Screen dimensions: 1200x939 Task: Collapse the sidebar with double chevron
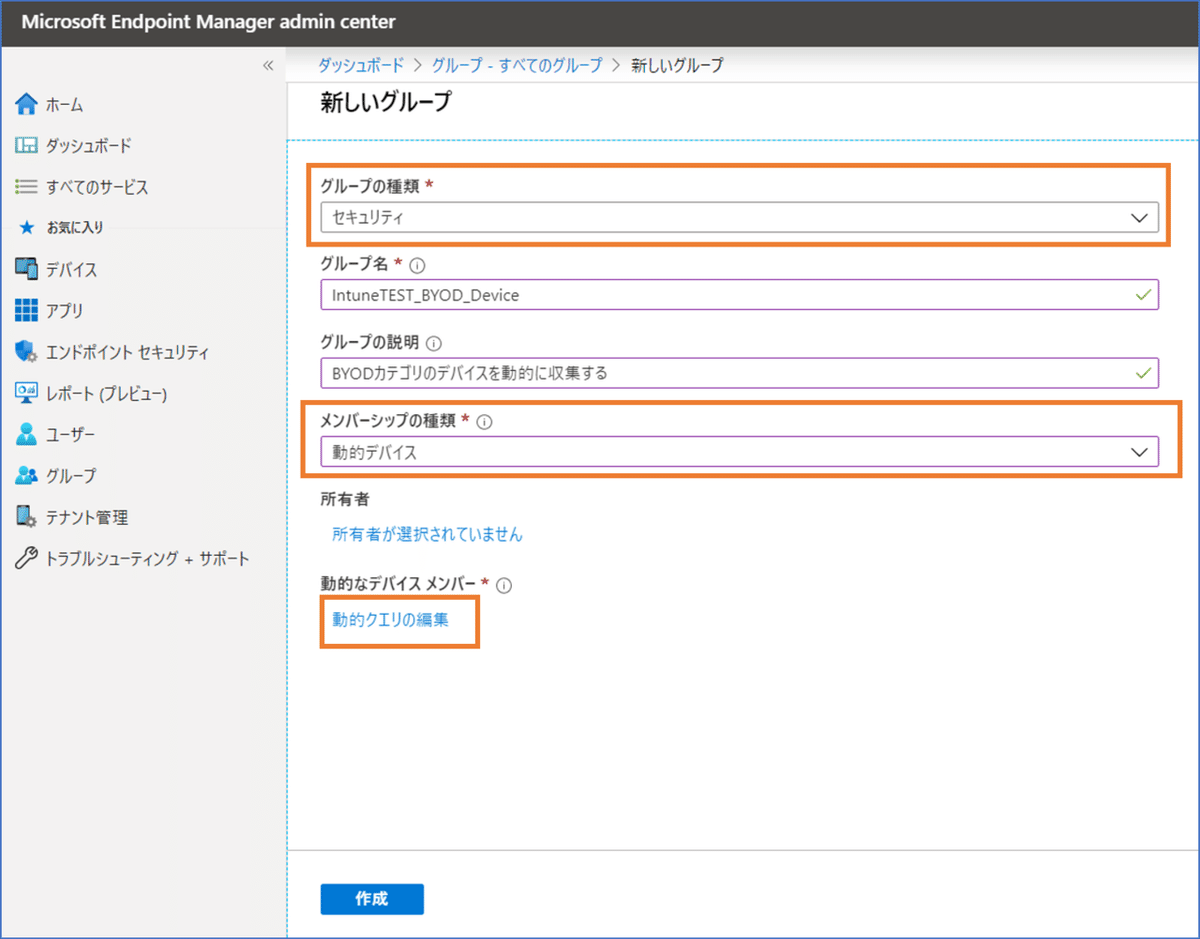click(268, 65)
